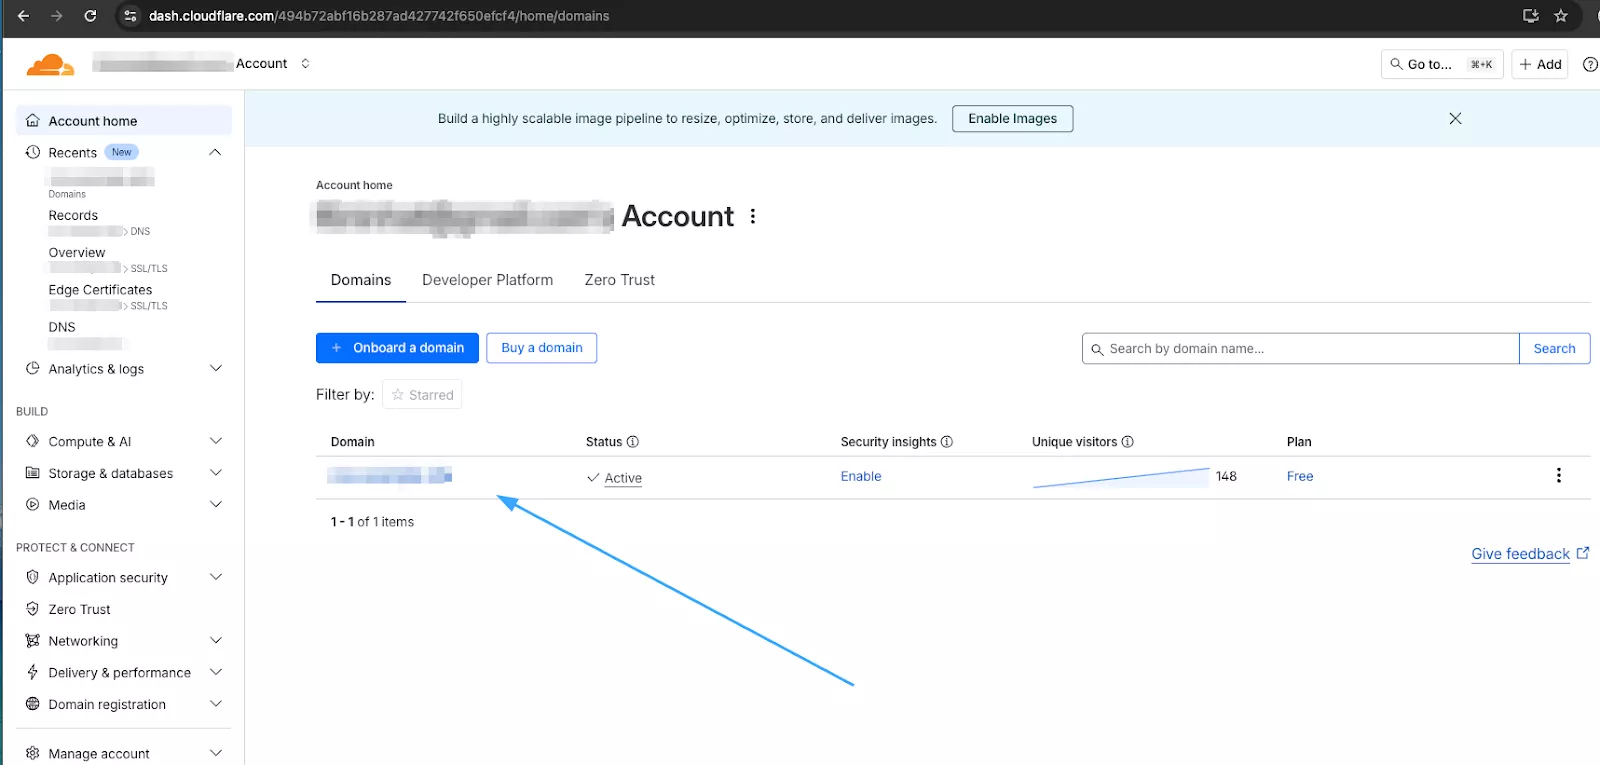Click the Storage & databases icon
Screen dimensions: 1600x765
(33, 473)
